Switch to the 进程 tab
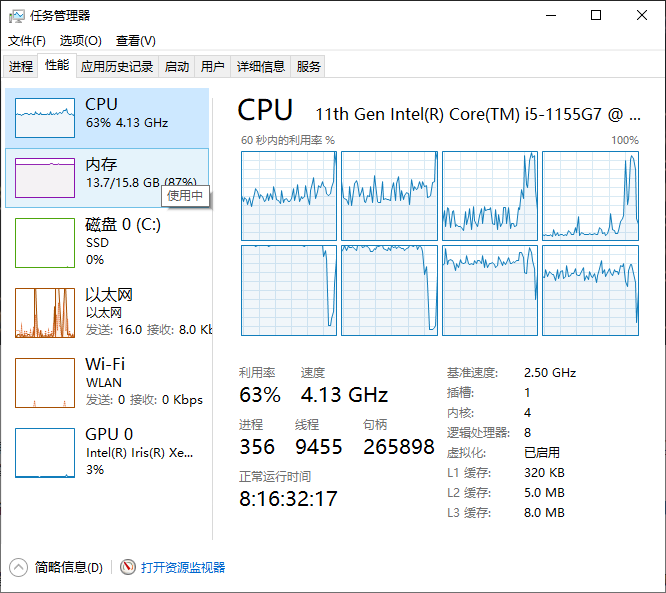The width and height of the screenshot is (666, 593). 21,67
